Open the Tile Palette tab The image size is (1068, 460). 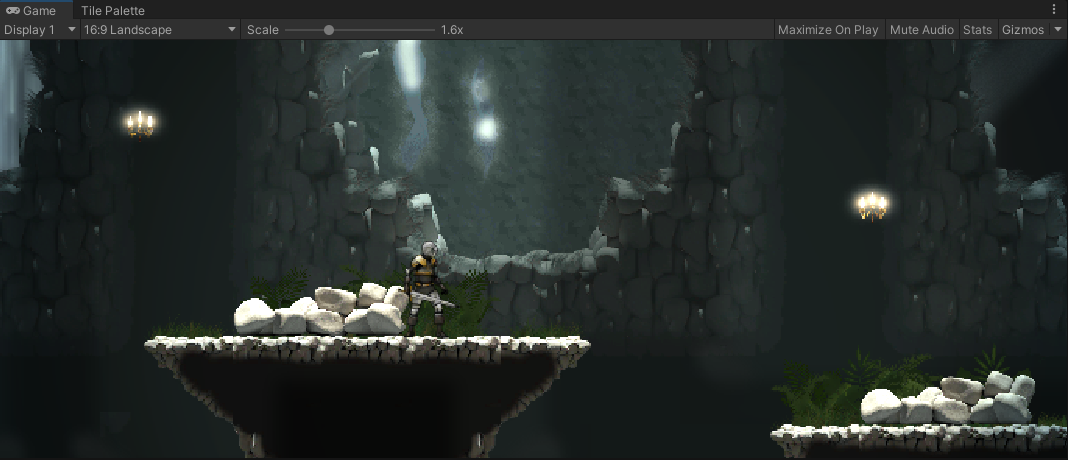[112, 10]
